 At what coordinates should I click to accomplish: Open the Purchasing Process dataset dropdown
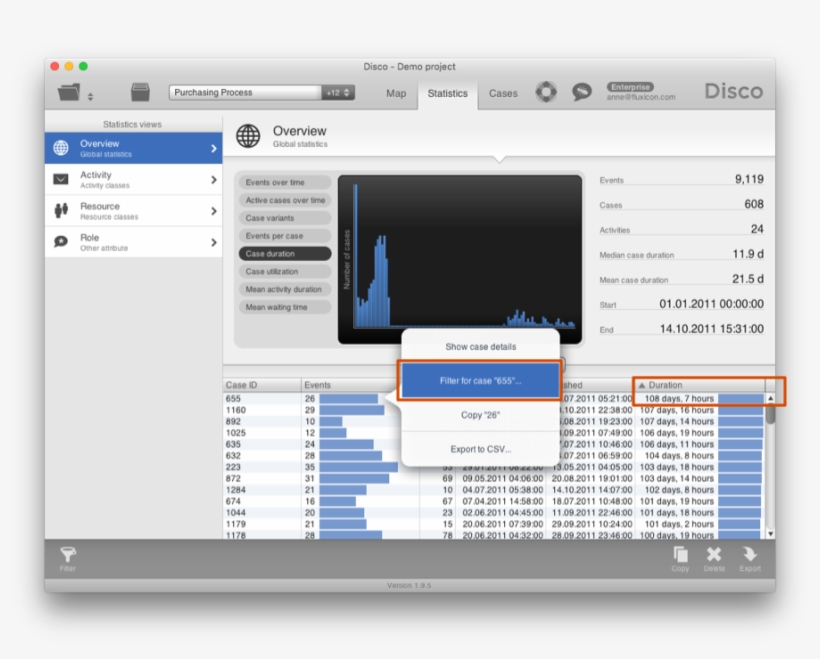262,93
